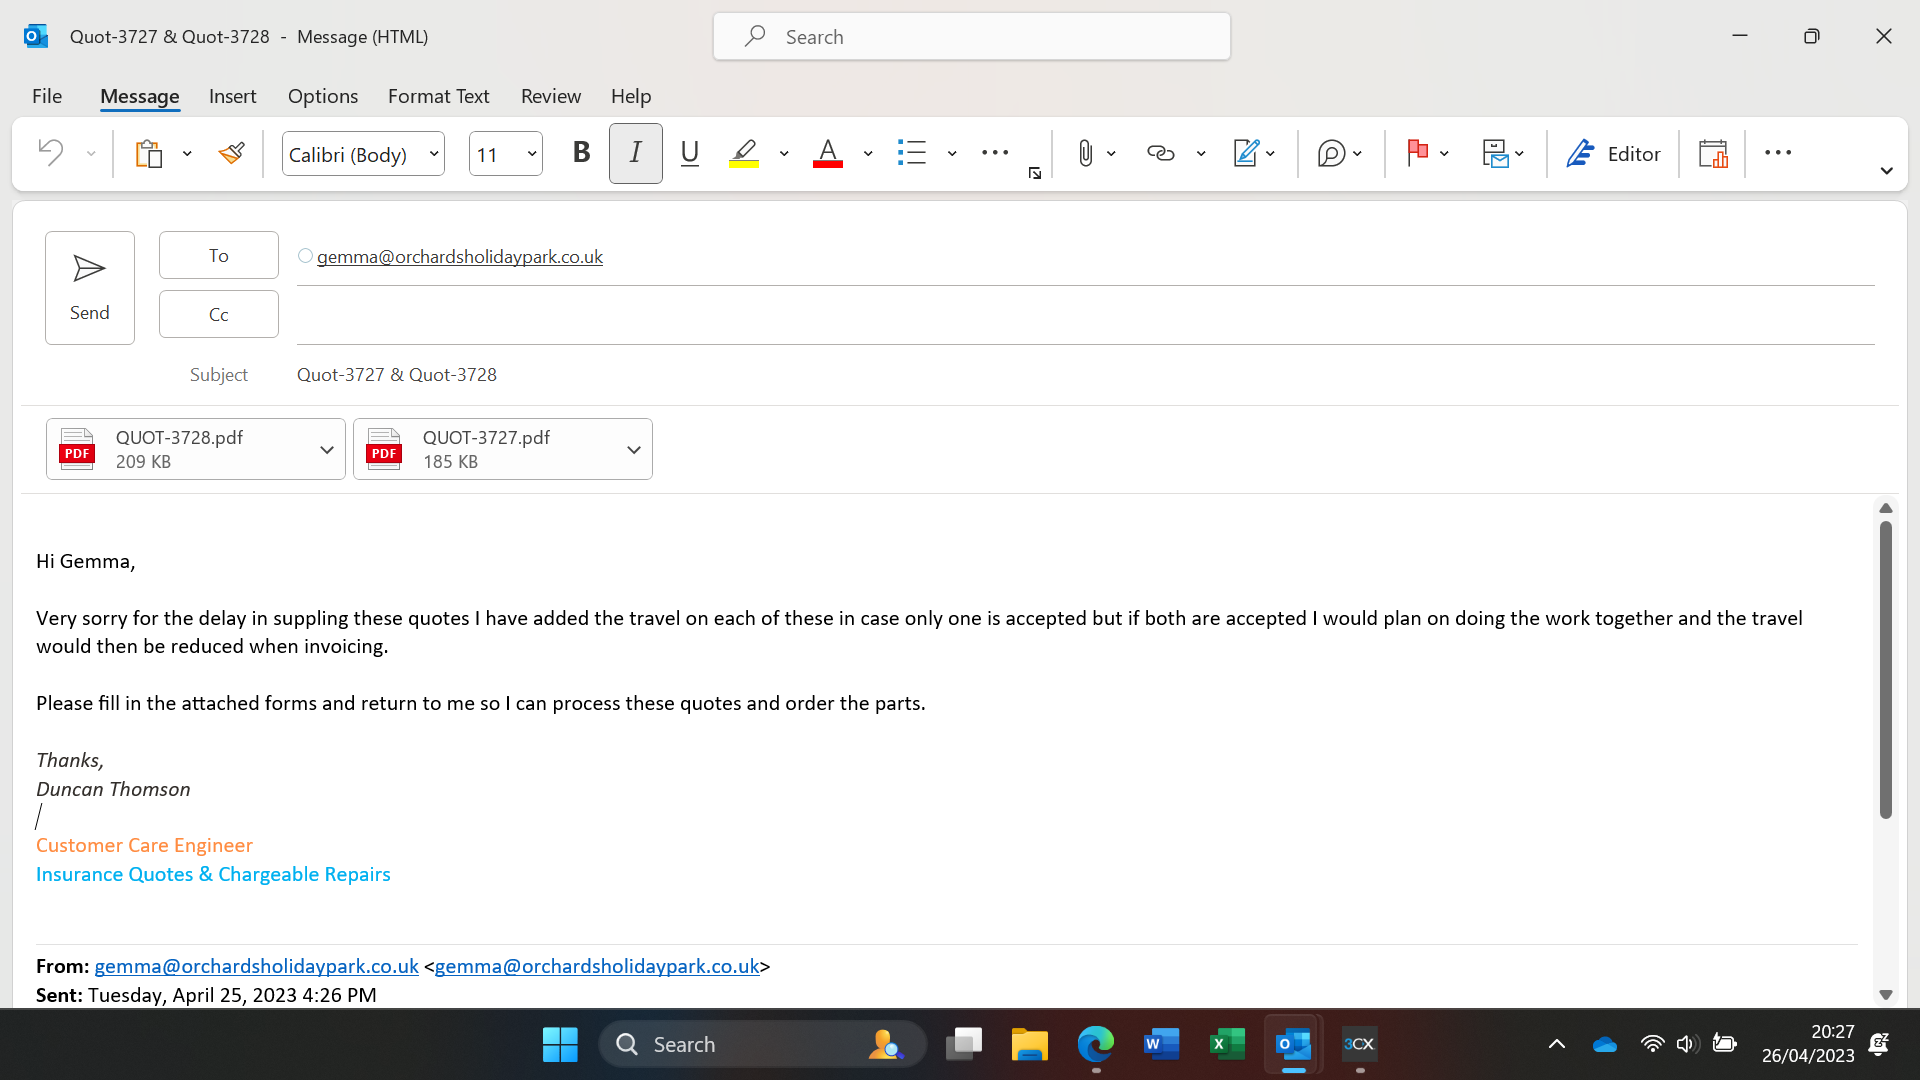Click the follow-up flag icon

[1417, 153]
